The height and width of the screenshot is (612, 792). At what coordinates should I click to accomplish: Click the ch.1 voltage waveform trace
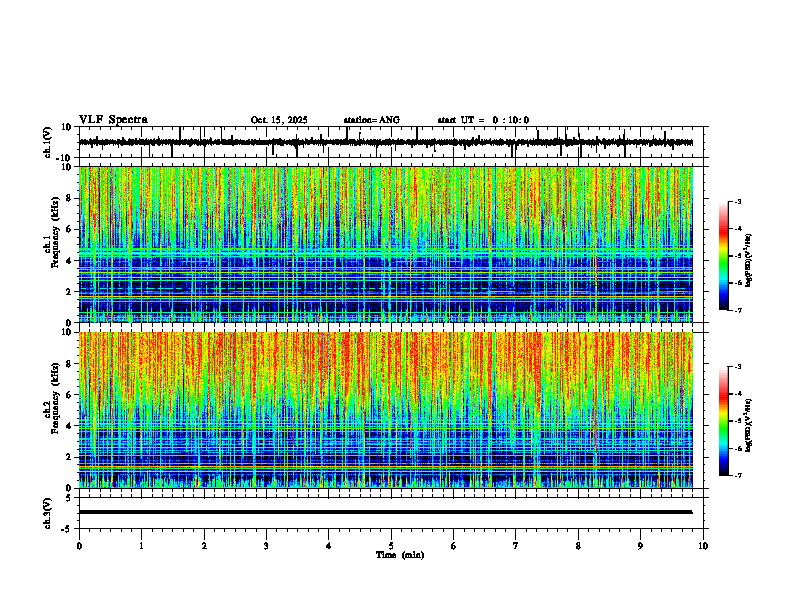point(385,142)
